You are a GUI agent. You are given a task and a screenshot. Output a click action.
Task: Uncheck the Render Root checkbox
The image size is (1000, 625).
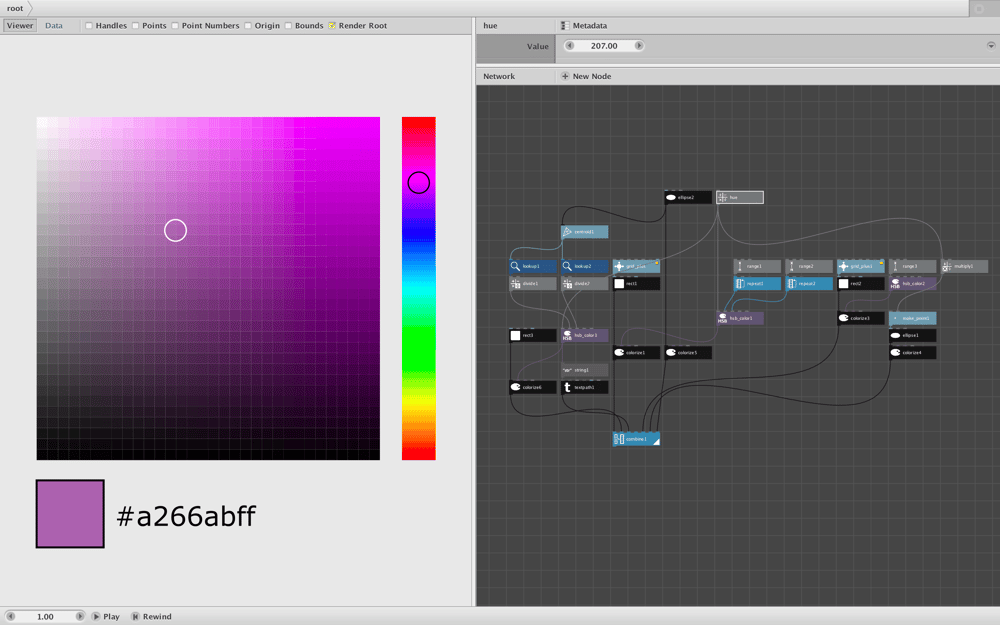332,26
